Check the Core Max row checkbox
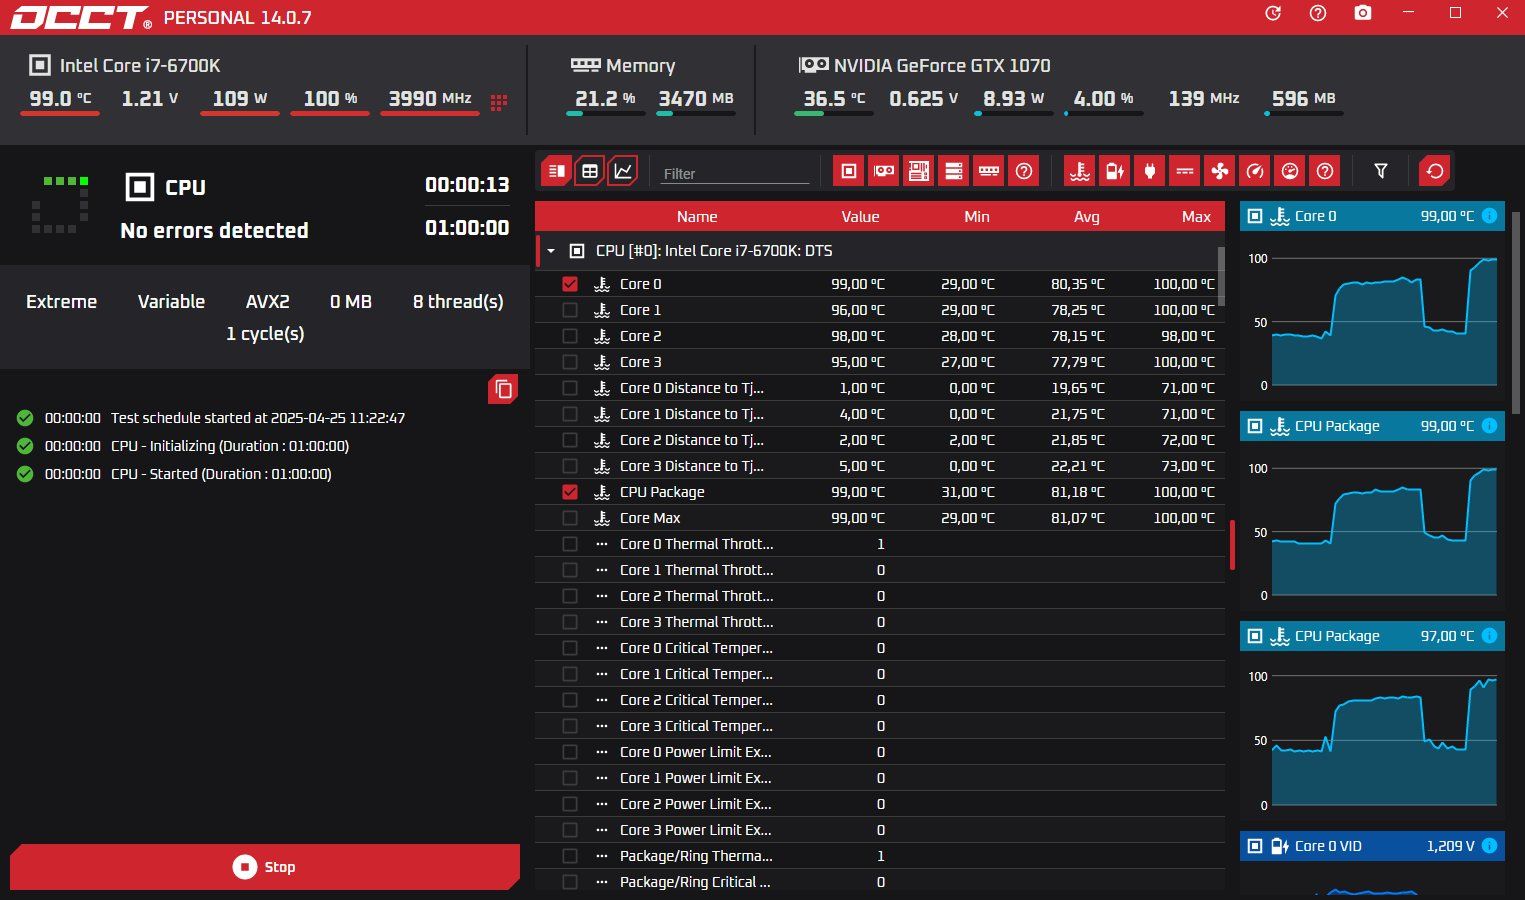The width and height of the screenshot is (1525, 900). tap(570, 518)
